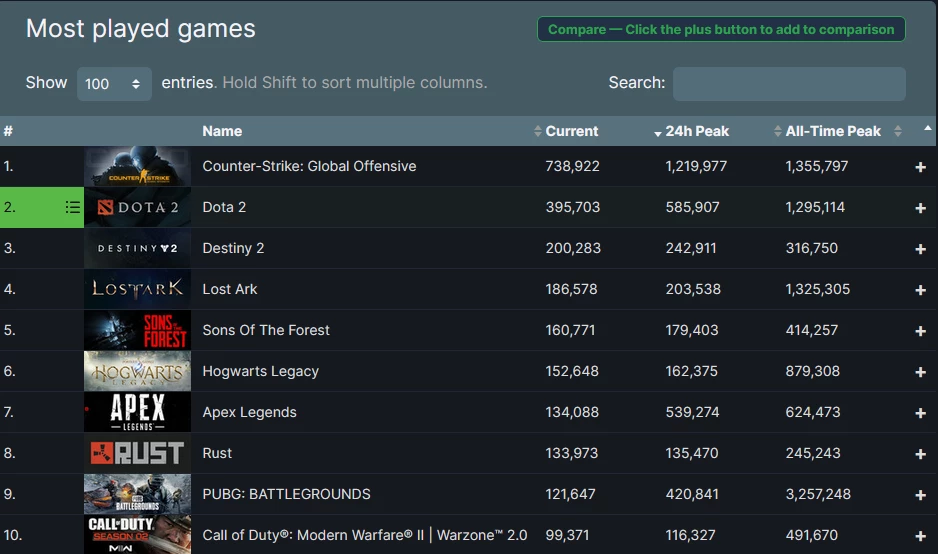
Task: Select 24h peak value 585,907
Action: [693, 207]
